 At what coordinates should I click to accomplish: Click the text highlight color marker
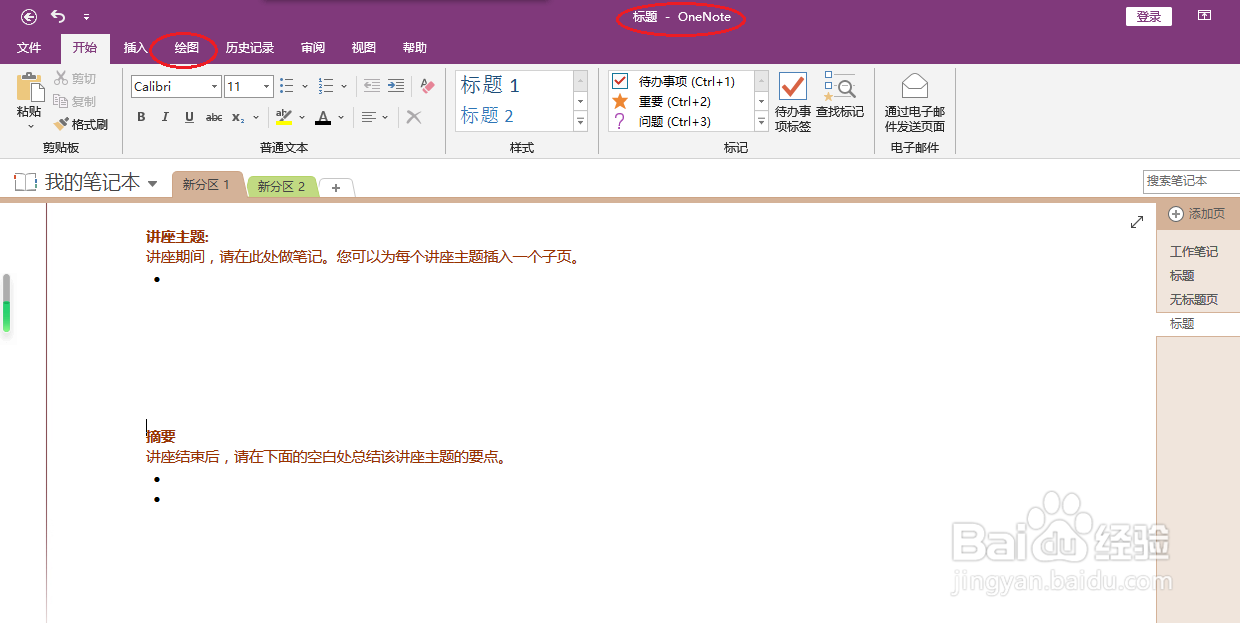(x=284, y=117)
